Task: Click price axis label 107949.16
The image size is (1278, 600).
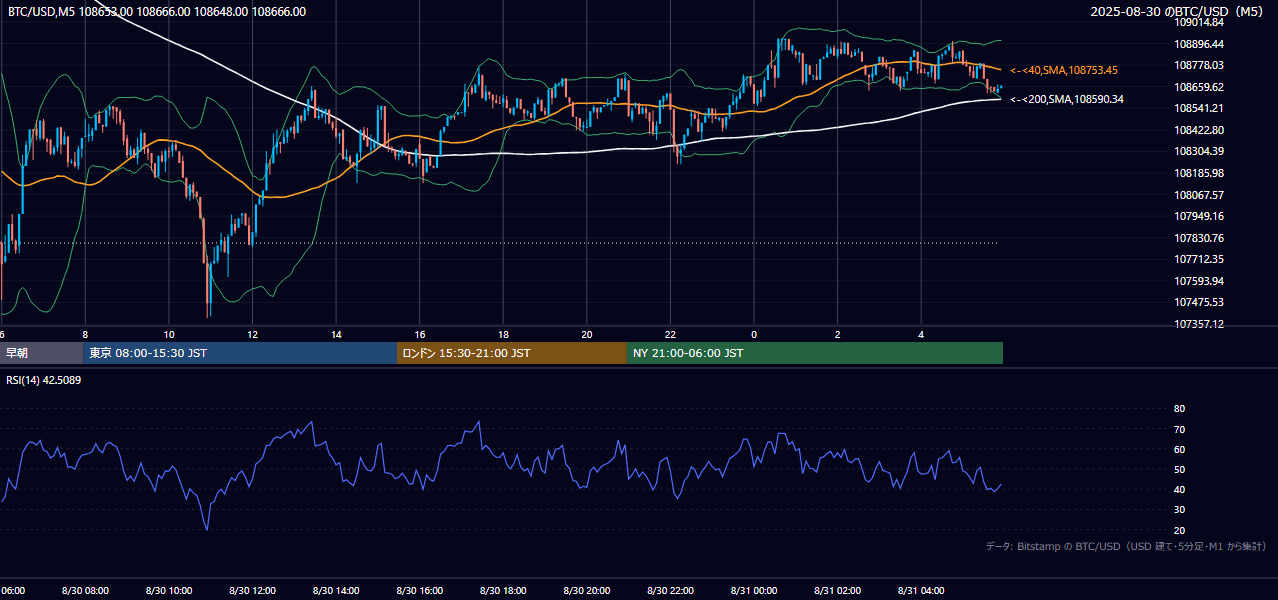Action: pyautogui.click(x=1200, y=216)
